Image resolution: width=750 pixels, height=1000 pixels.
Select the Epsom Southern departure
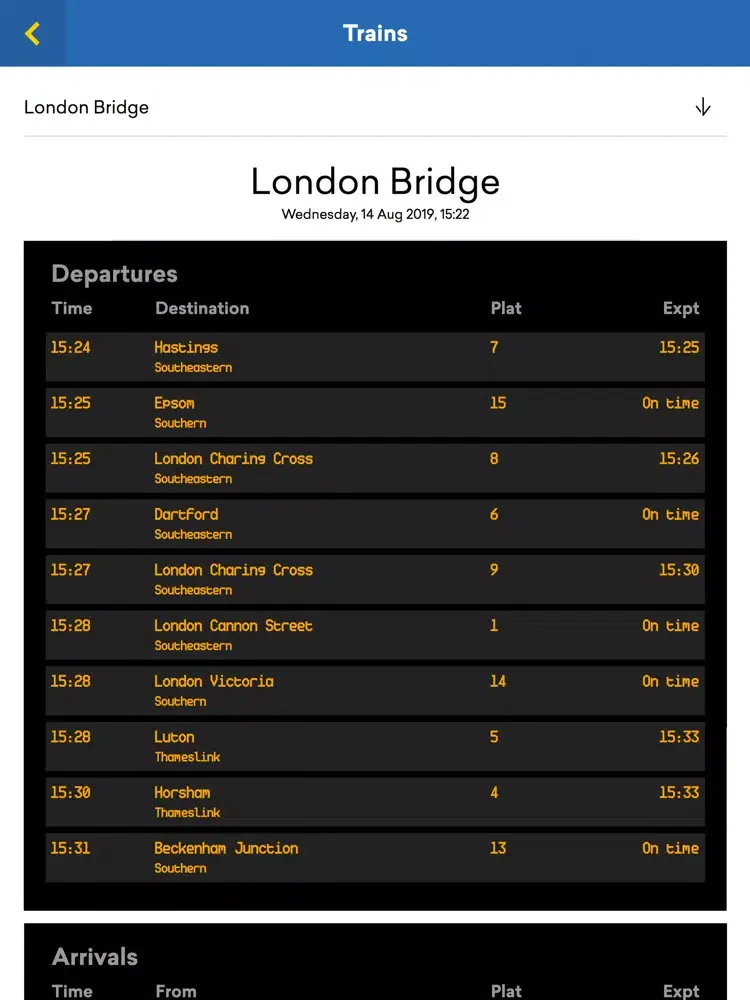(375, 412)
